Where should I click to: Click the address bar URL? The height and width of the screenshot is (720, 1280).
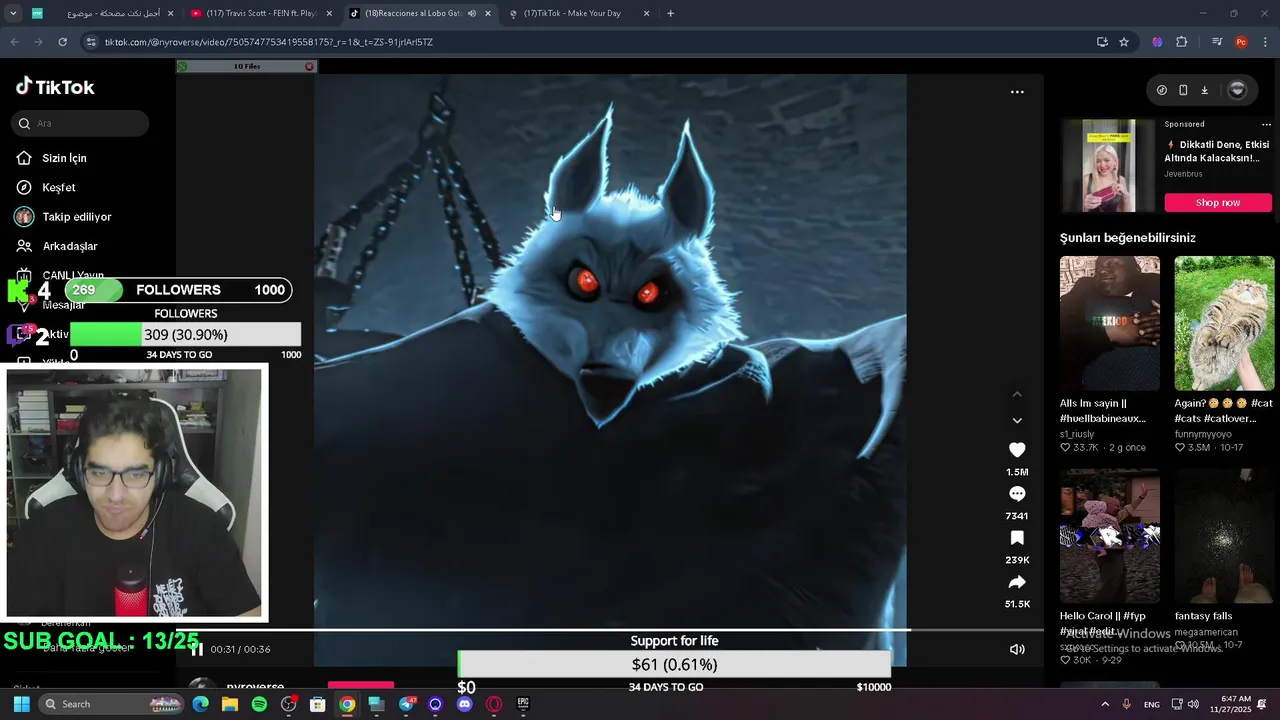coord(269,42)
